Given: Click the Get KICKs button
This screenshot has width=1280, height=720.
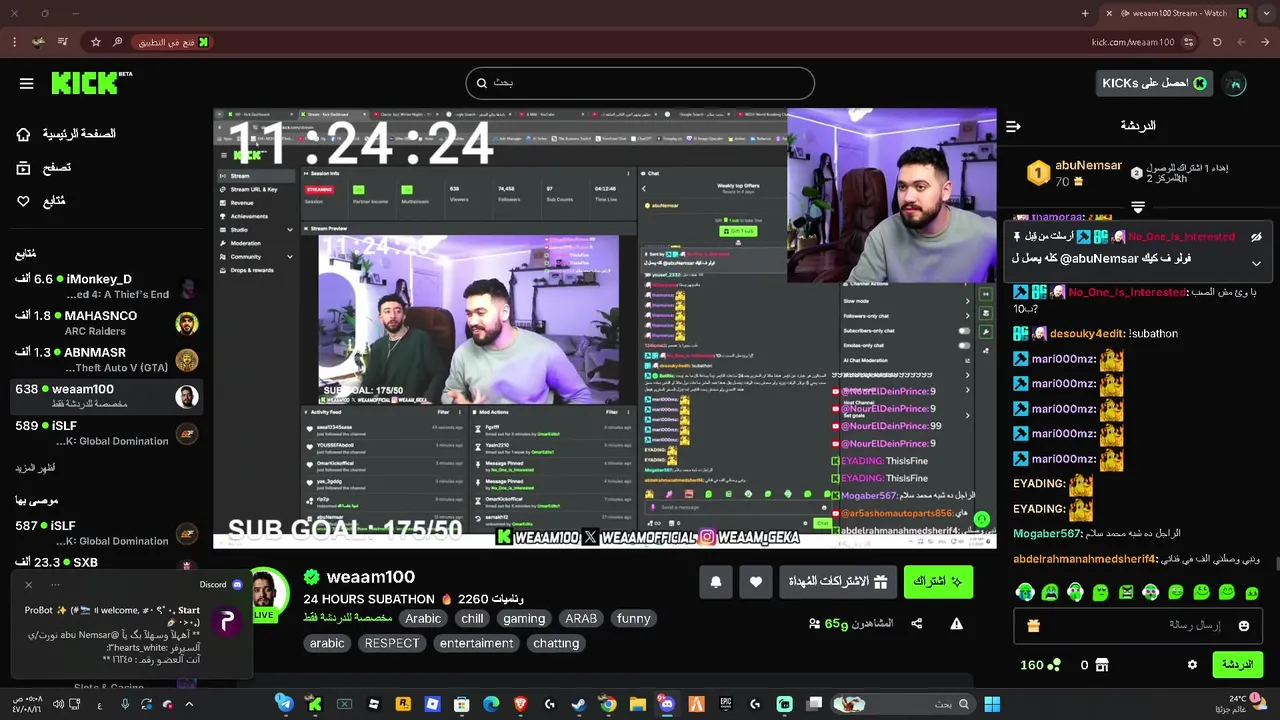Looking at the screenshot, I should pyautogui.click(x=1155, y=84).
